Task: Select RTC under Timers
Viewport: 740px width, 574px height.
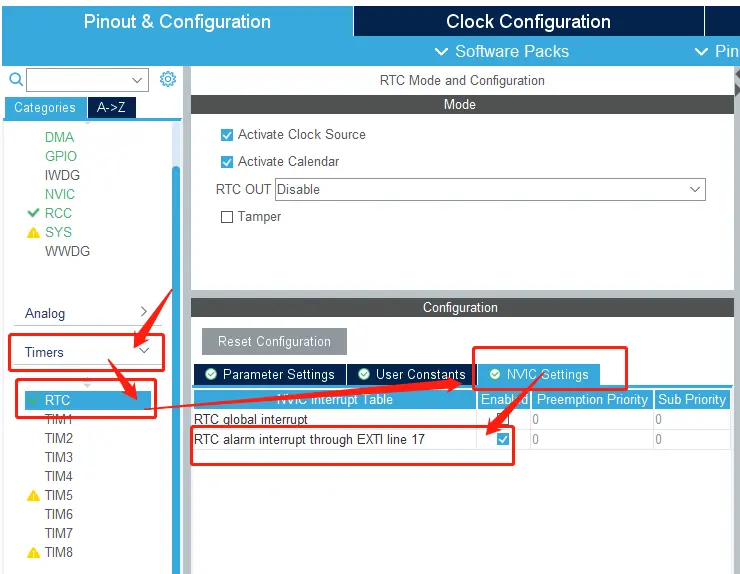Action: (88, 400)
